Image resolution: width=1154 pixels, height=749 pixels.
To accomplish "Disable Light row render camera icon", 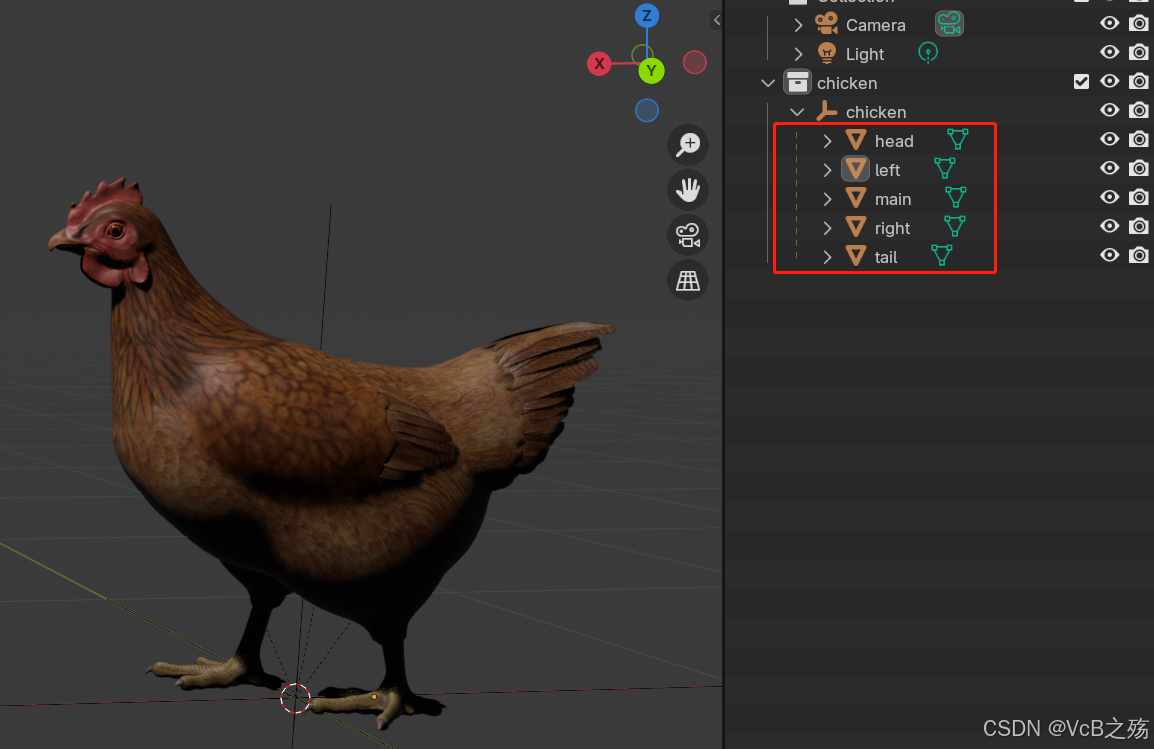I will tap(1139, 52).
